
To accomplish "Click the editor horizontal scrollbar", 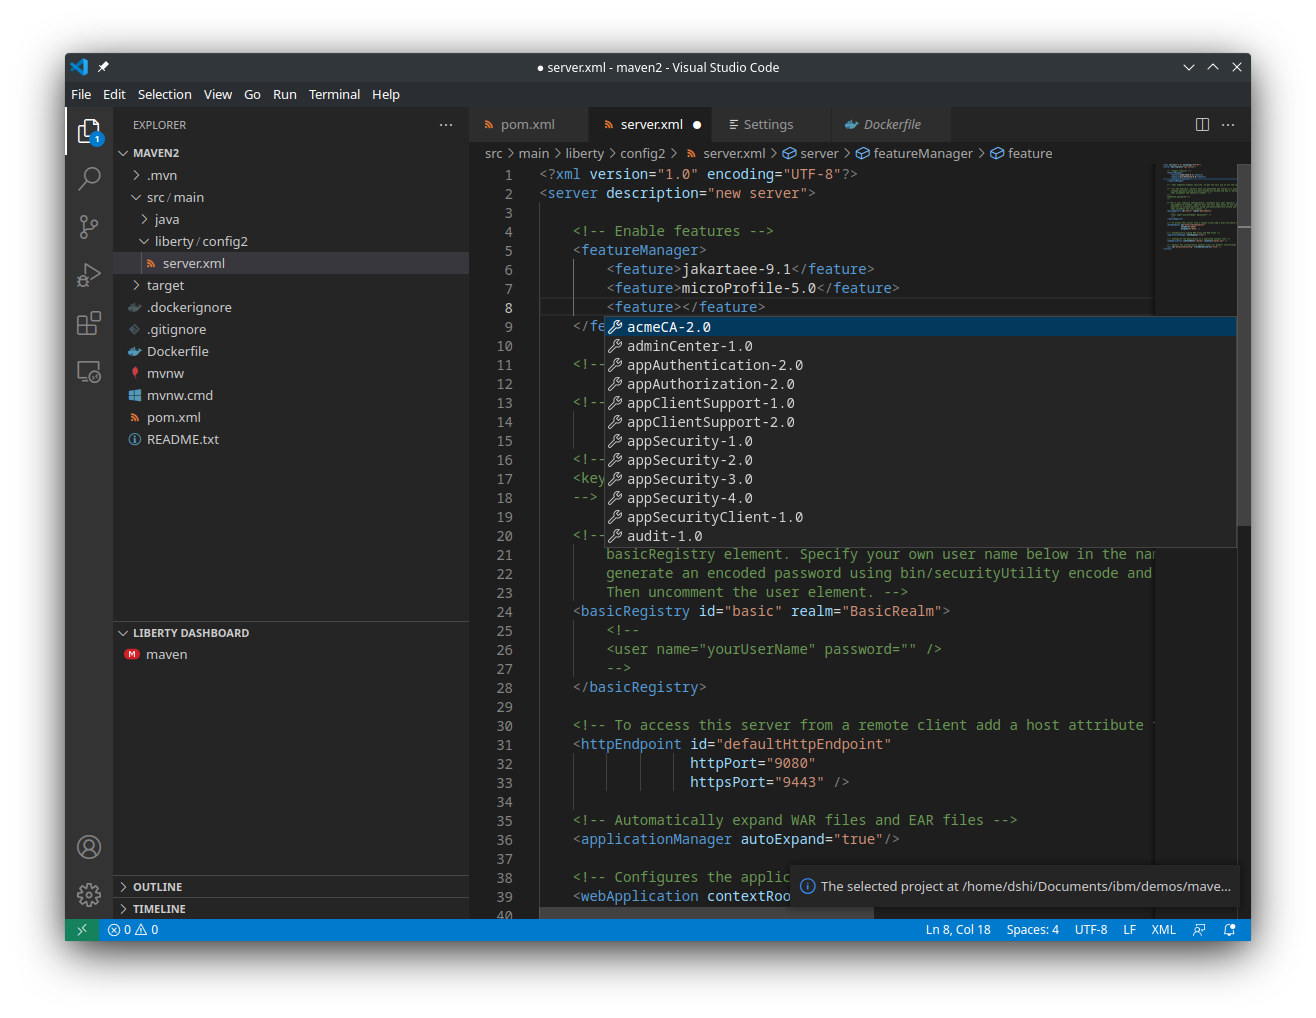I will coord(706,913).
